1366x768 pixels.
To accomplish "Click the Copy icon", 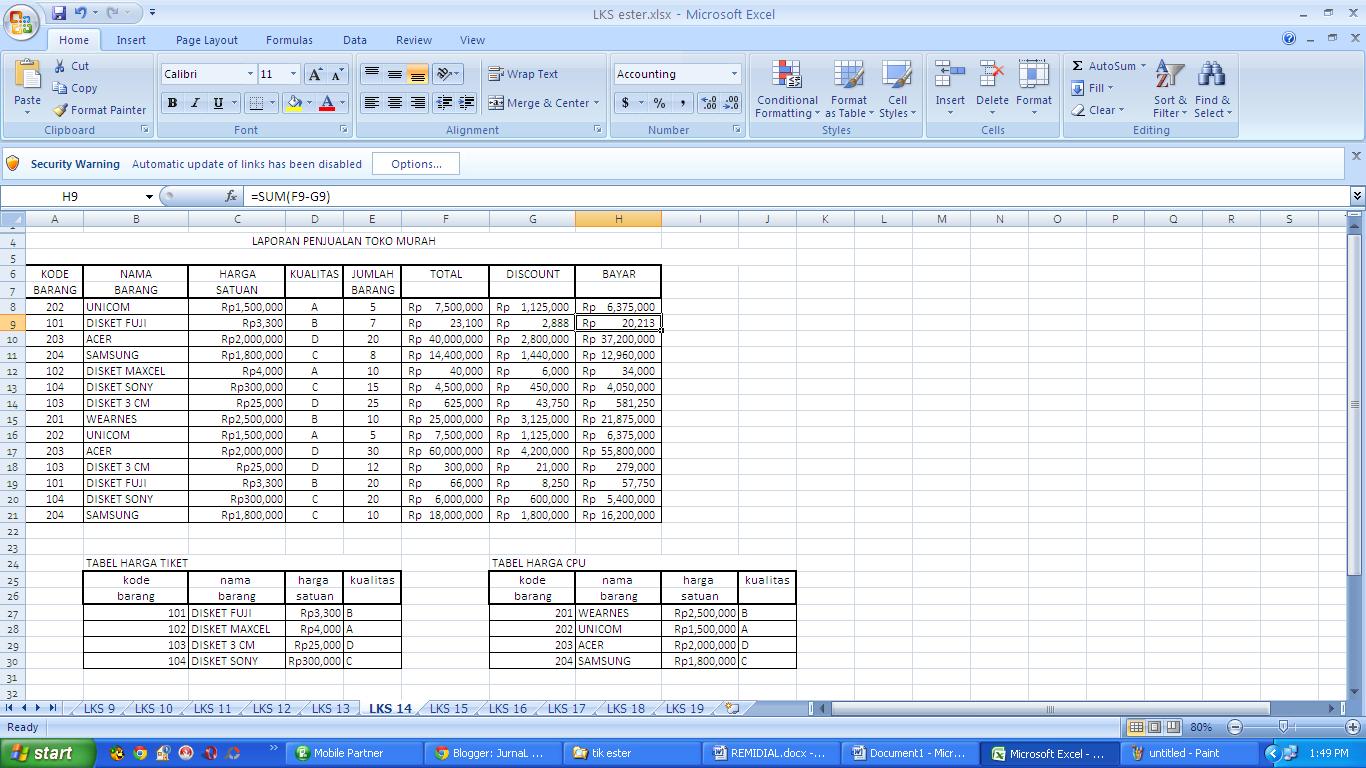I will click(60, 88).
